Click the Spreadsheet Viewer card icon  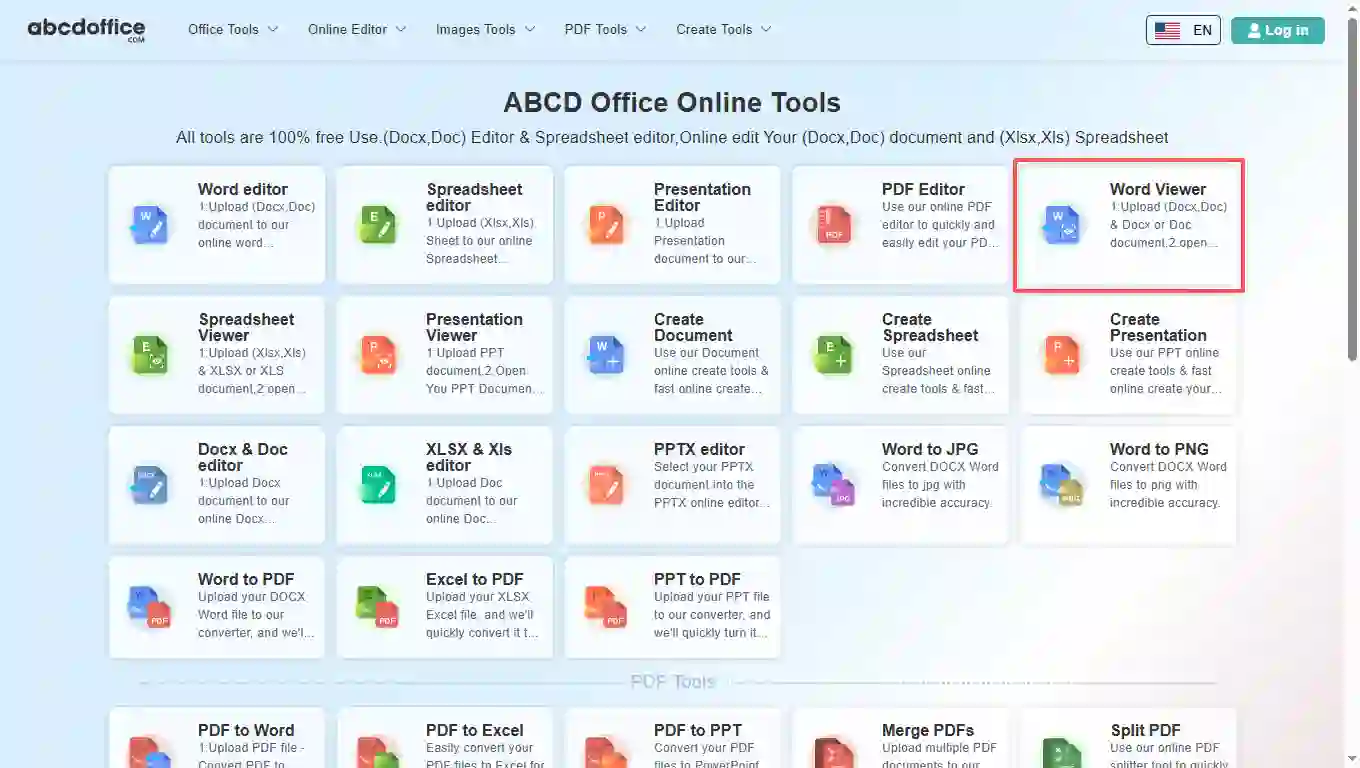point(149,355)
